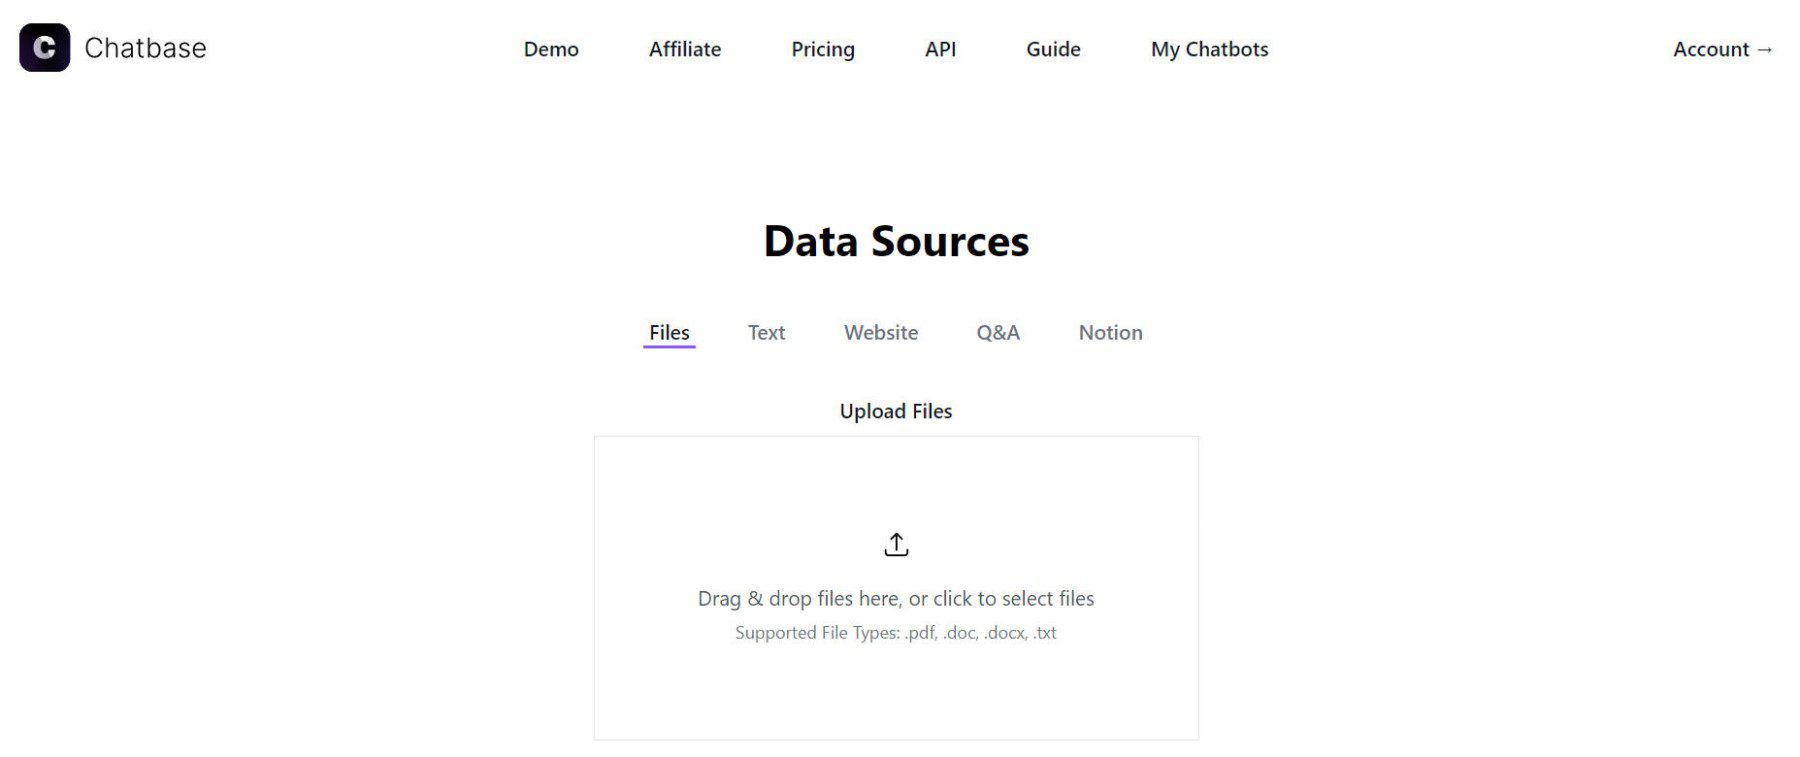This screenshot has width=1800, height=757.
Task: Go to the API page
Action: pos(940,49)
